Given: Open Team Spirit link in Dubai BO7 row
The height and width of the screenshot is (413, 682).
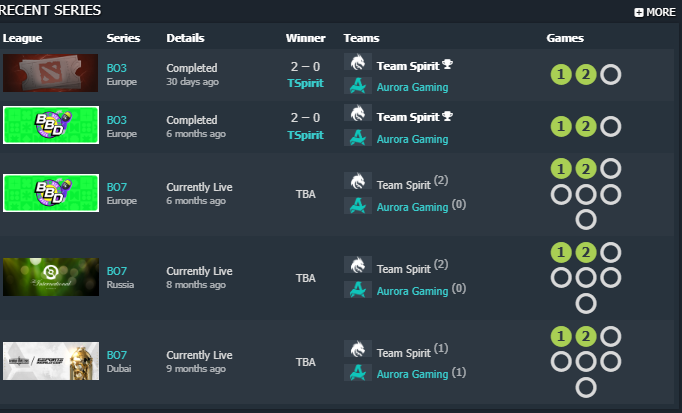Looking at the screenshot, I should [x=403, y=353].
